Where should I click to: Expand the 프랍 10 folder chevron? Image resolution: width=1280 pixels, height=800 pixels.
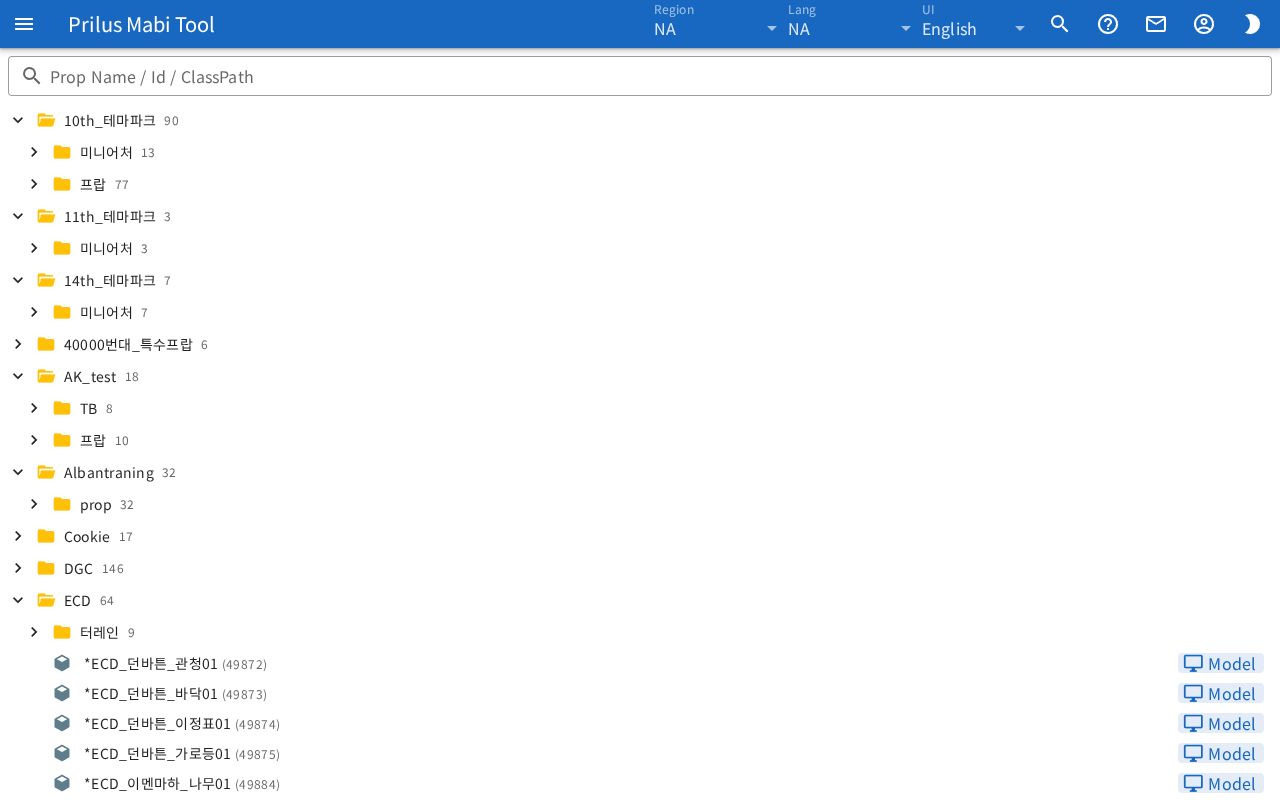point(34,440)
